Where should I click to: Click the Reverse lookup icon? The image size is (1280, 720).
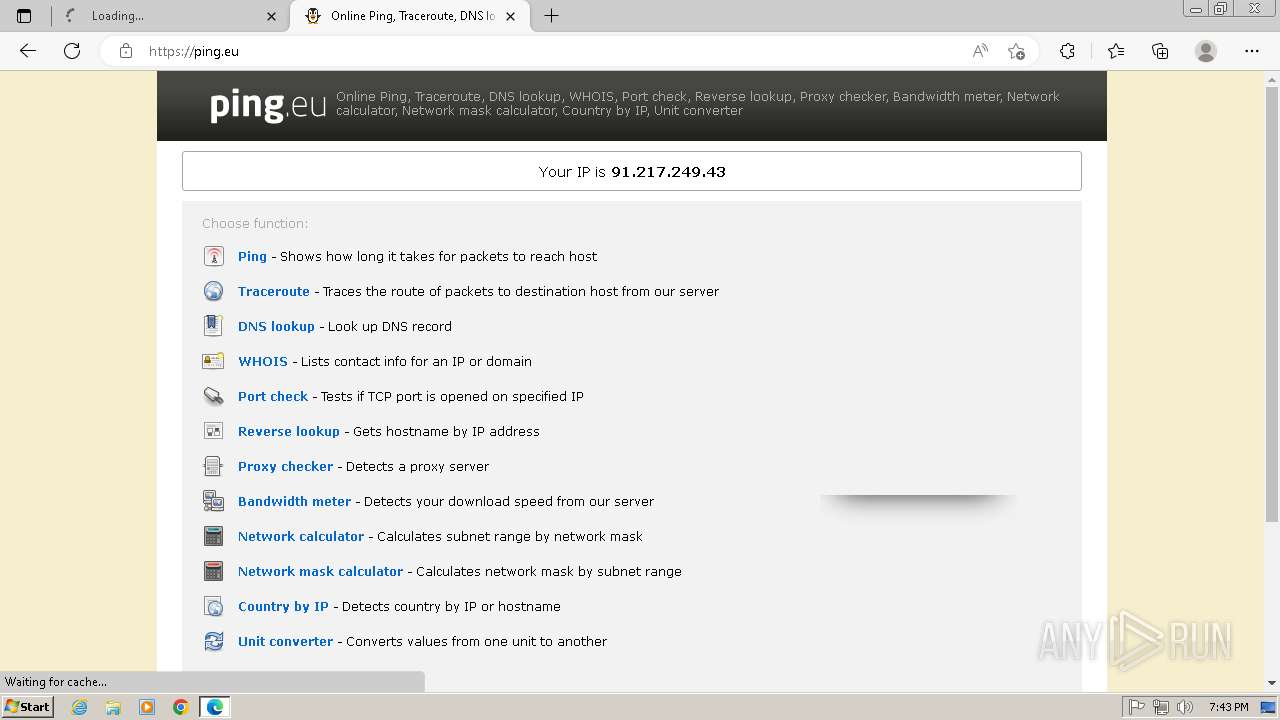(x=213, y=431)
